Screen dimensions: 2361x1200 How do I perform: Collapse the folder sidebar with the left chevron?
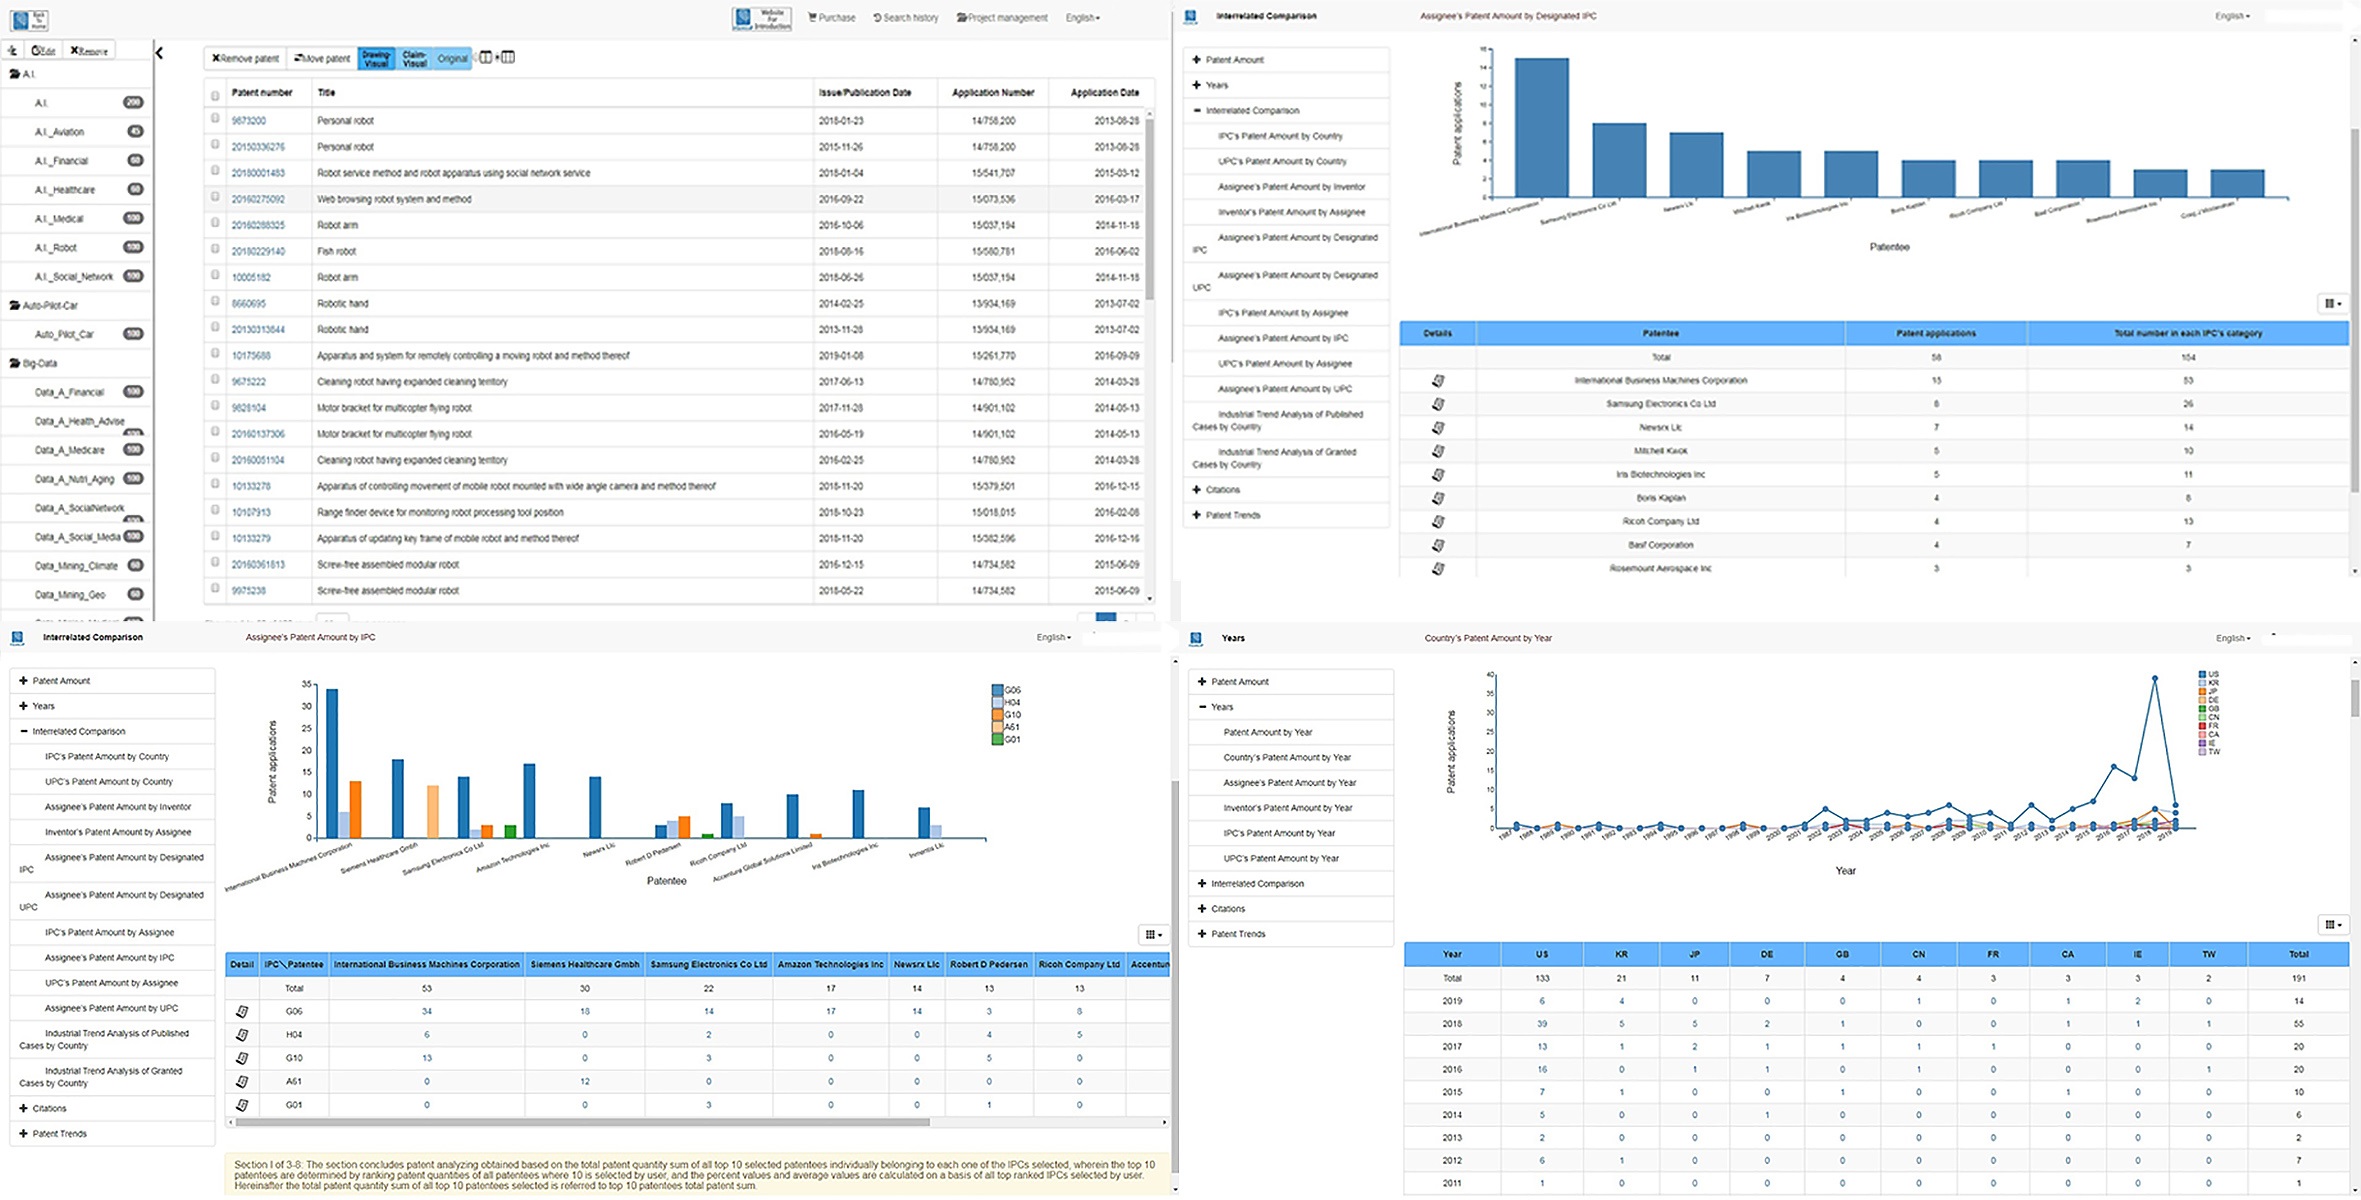[x=159, y=53]
